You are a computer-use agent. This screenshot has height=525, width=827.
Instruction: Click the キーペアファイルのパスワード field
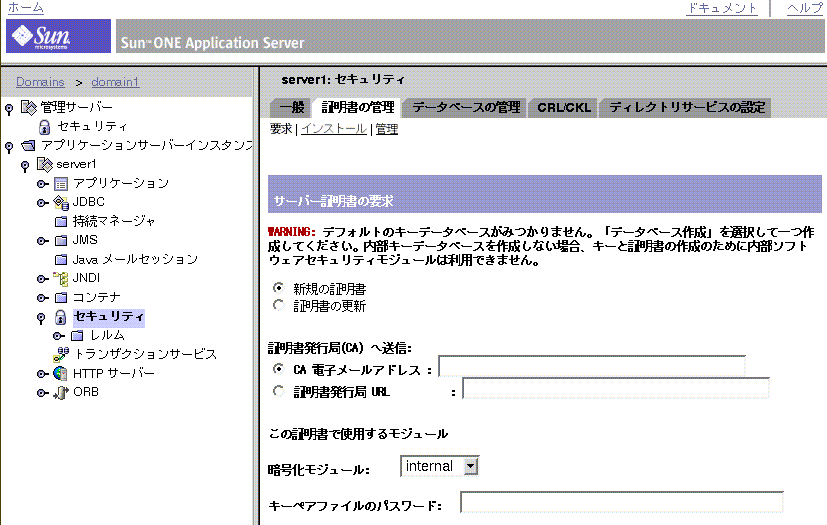pos(622,502)
